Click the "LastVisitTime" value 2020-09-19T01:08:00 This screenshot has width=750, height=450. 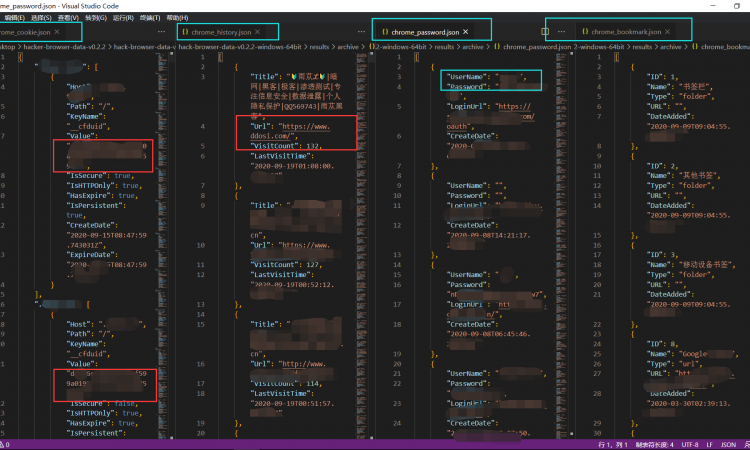(x=292, y=166)
